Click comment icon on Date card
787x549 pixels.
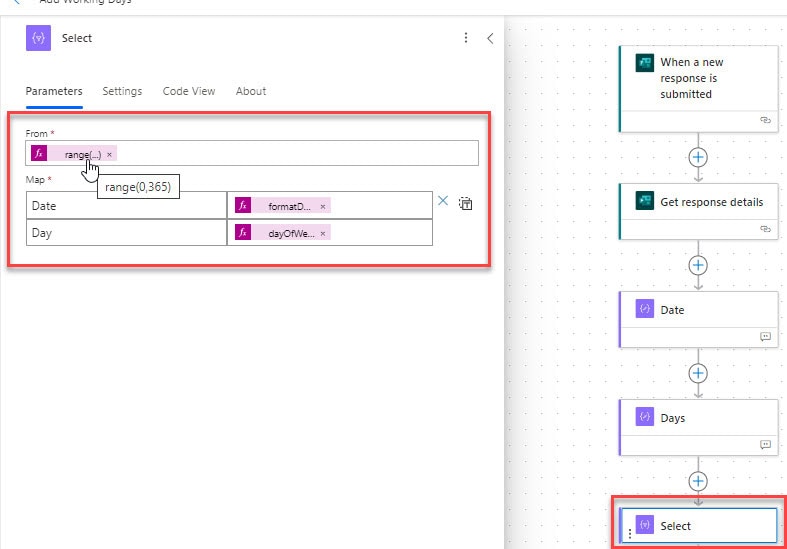[x=765, y=336]
